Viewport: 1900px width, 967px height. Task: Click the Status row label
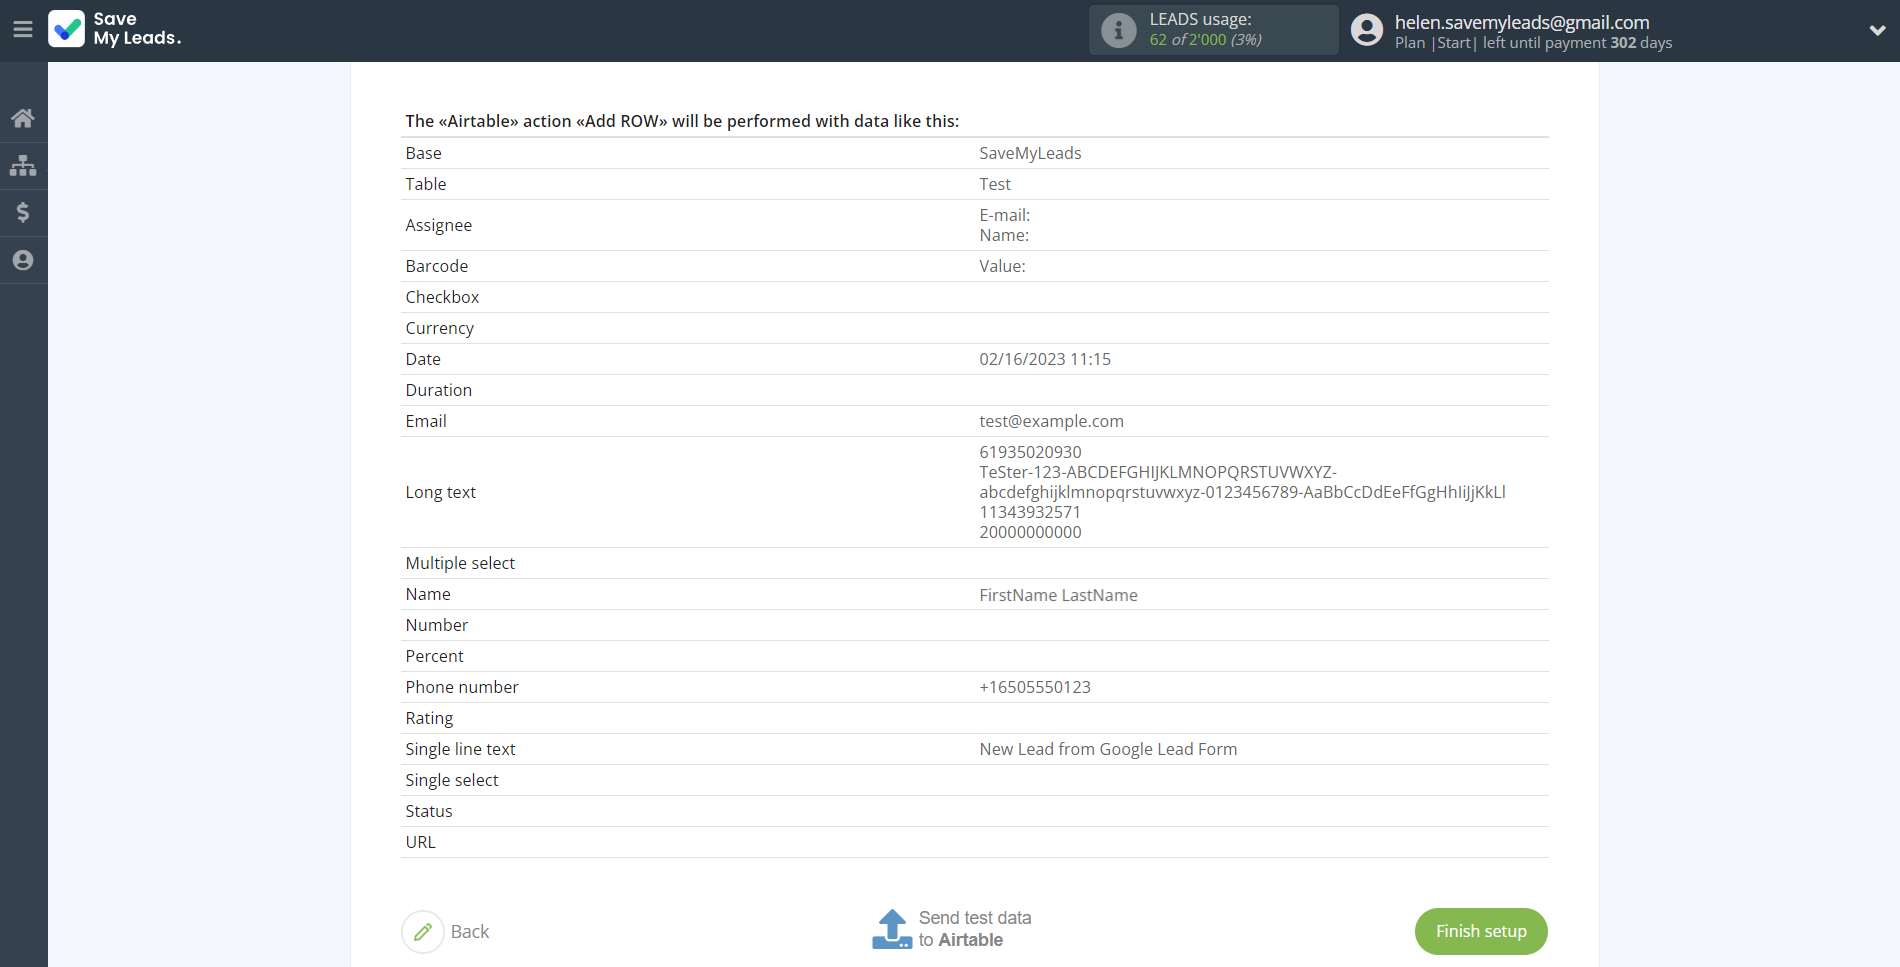(x=429, y=811)
